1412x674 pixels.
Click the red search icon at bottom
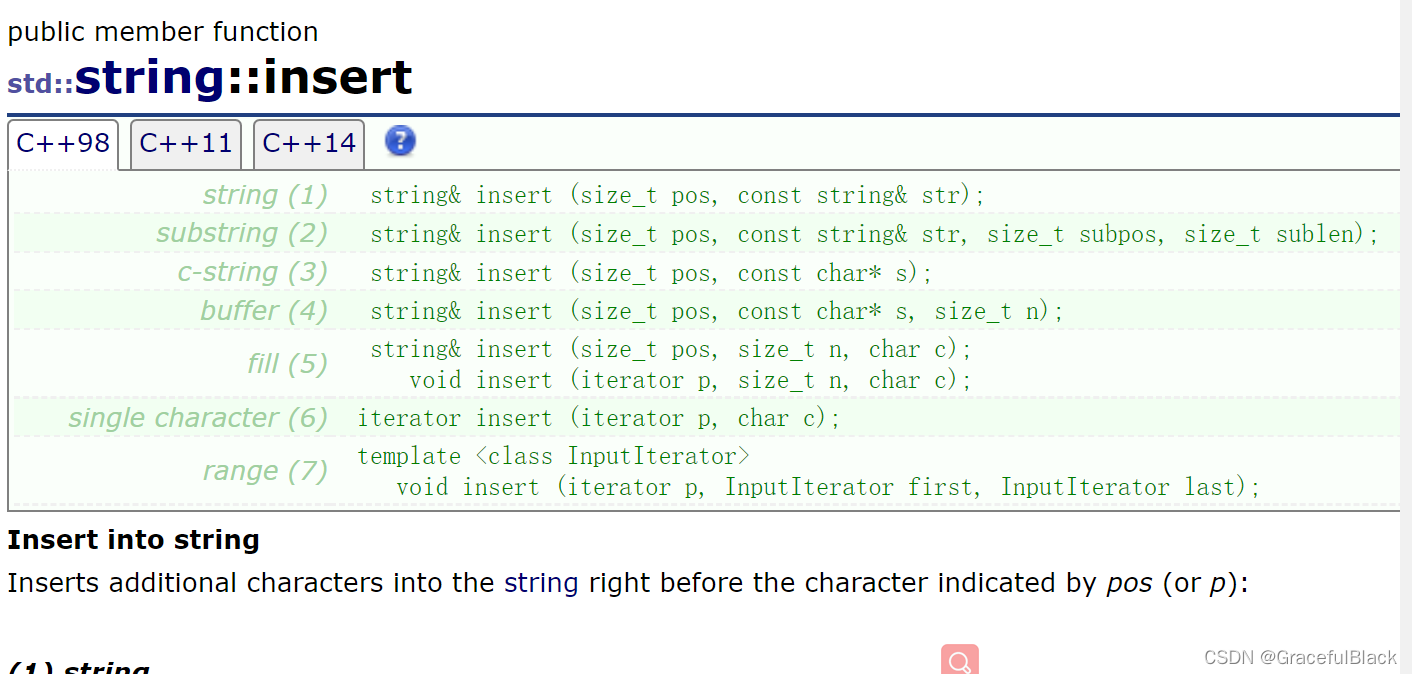point(960,660)
